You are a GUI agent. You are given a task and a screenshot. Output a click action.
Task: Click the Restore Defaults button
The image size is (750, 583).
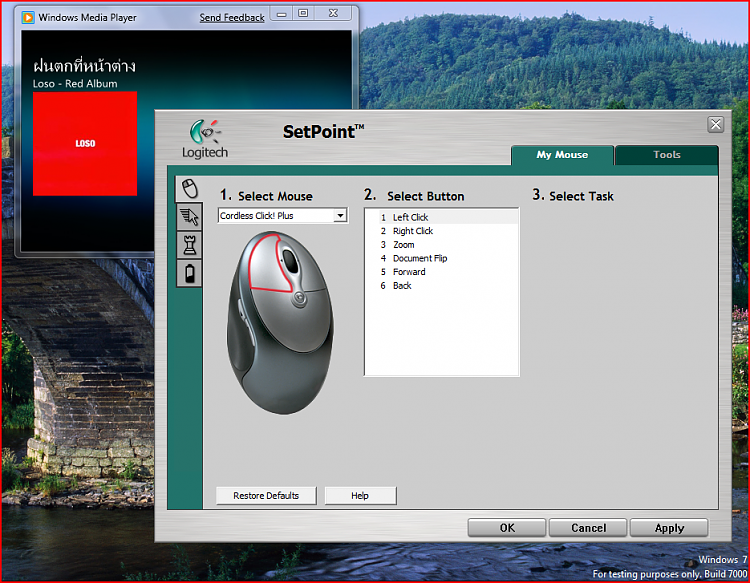266,495
